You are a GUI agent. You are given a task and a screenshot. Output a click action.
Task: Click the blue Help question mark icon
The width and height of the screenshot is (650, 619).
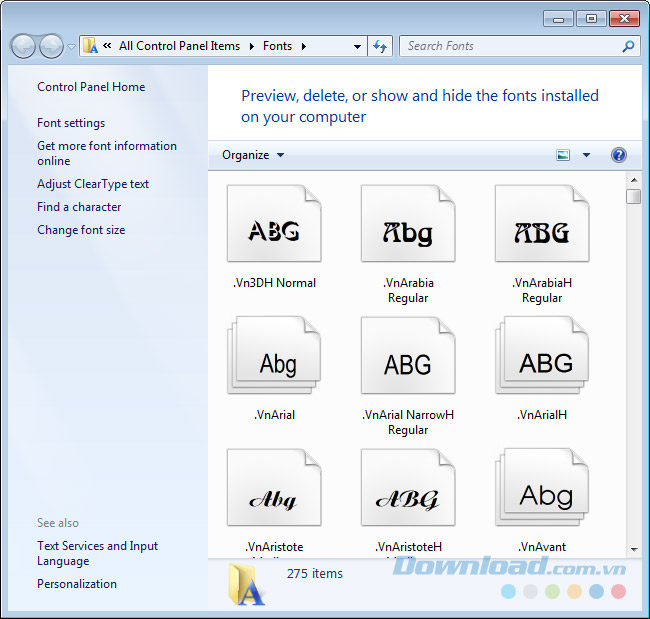coord(619,155)
